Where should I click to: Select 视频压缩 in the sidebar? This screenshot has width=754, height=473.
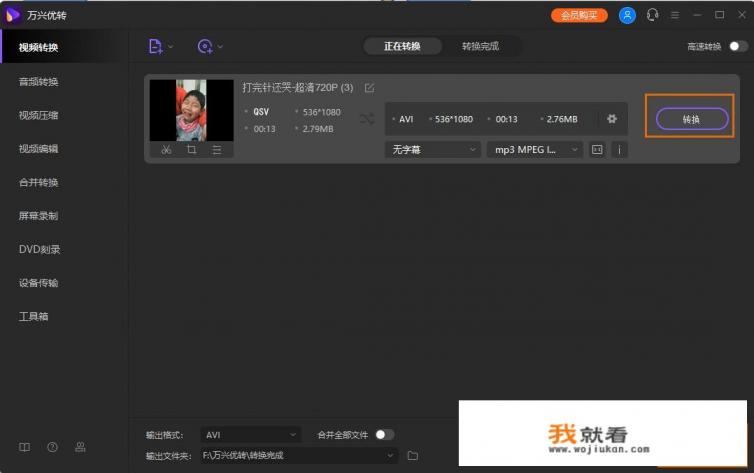pos(38,115)
